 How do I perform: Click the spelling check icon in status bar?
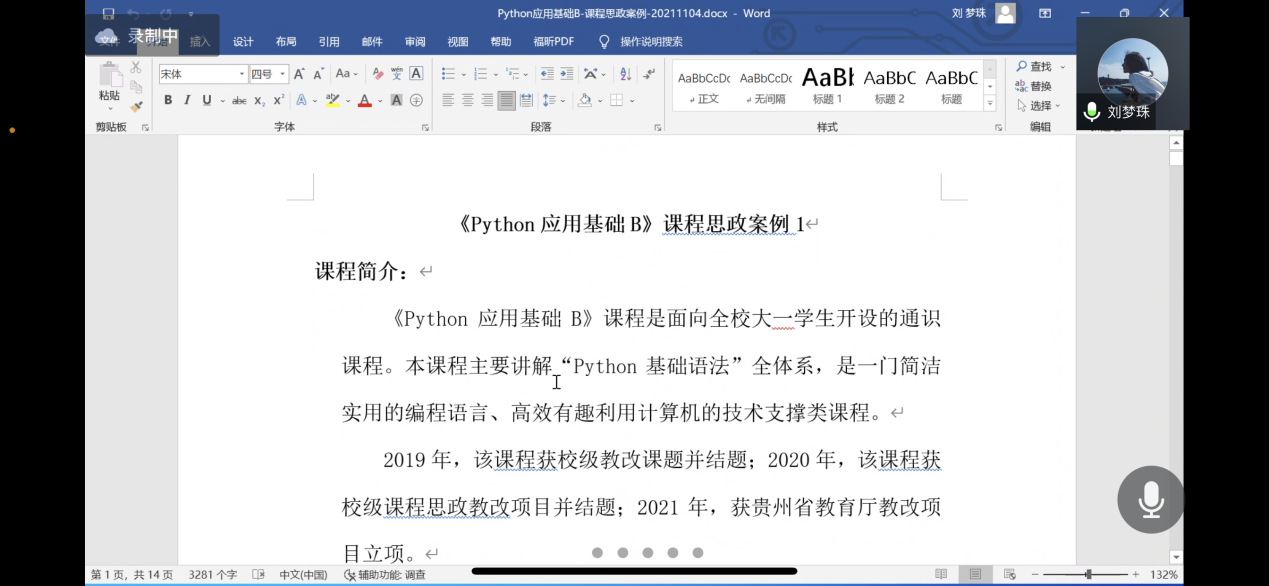(258, 574)
